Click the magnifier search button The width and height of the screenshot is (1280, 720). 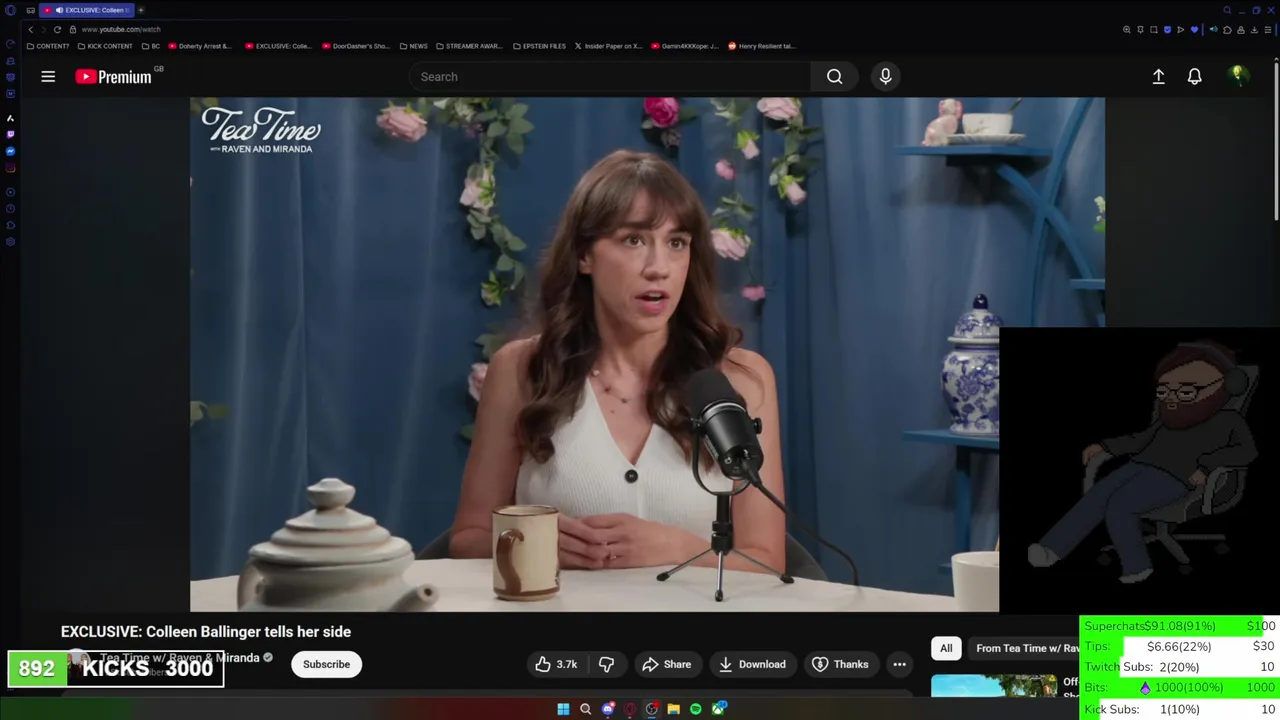pyautogui.click(x=834, y=76)
